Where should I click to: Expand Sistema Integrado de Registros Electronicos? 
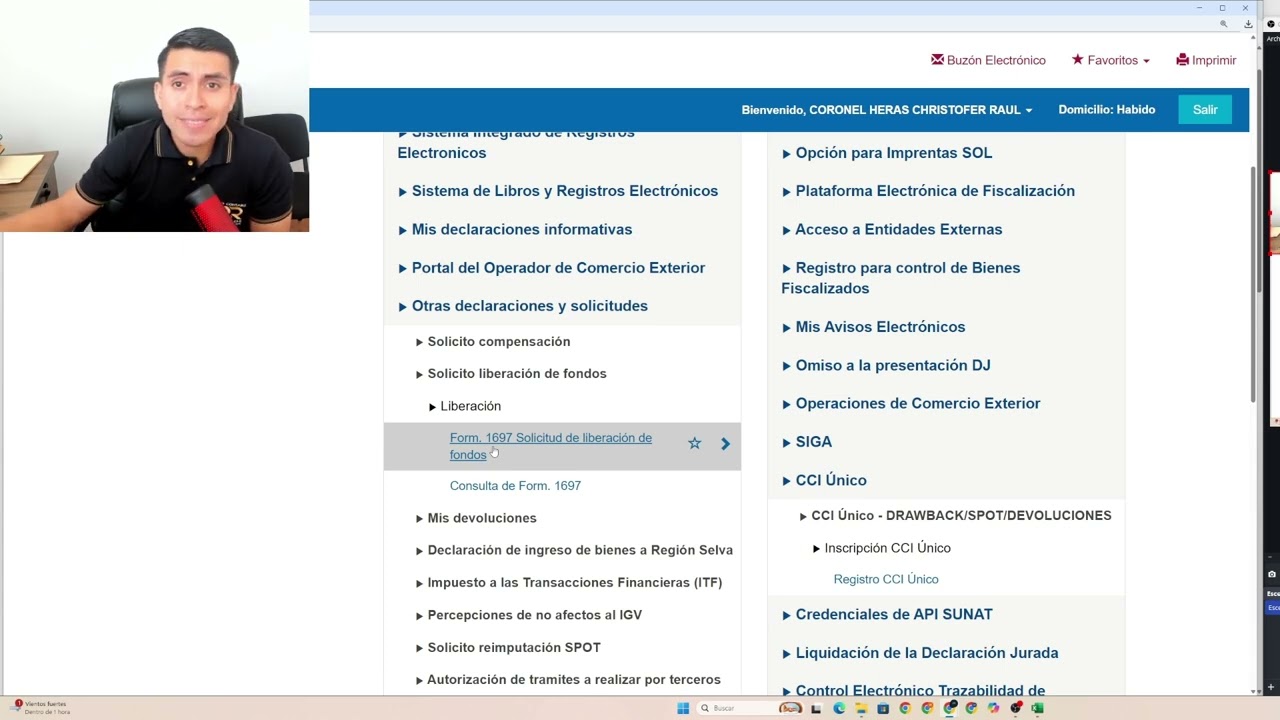tap(516, 143)
